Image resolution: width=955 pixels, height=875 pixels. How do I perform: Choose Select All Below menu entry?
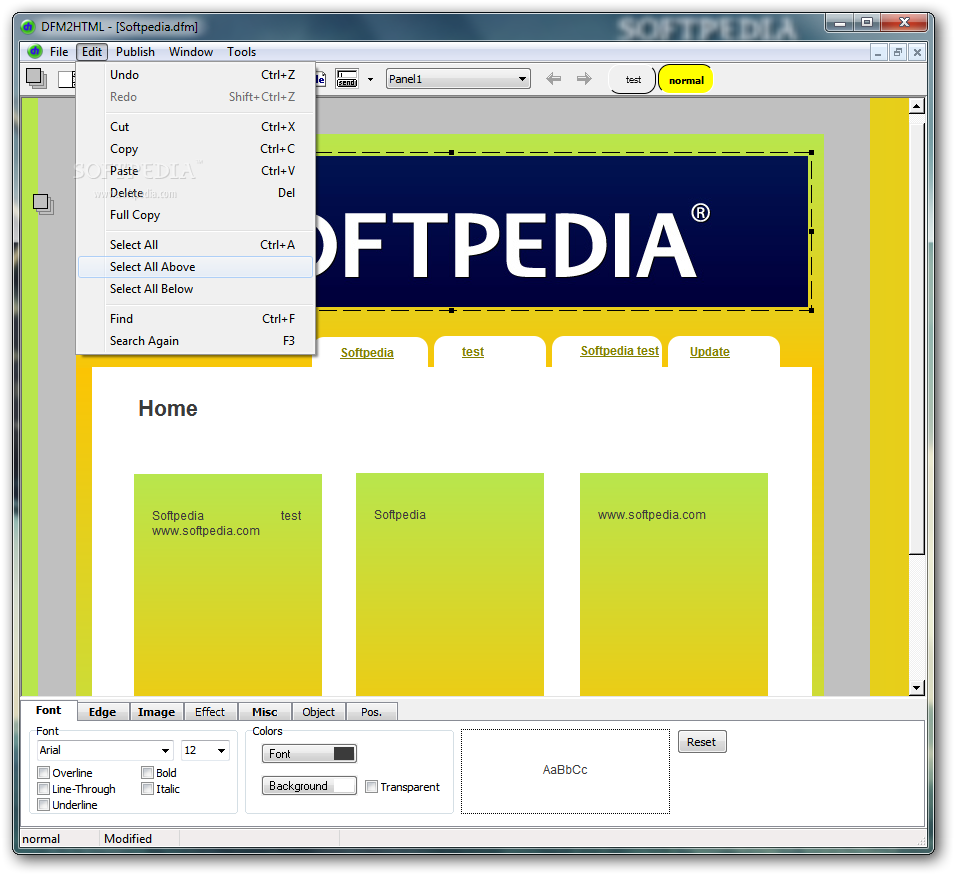pyautogui.click(x=195, y=289)
